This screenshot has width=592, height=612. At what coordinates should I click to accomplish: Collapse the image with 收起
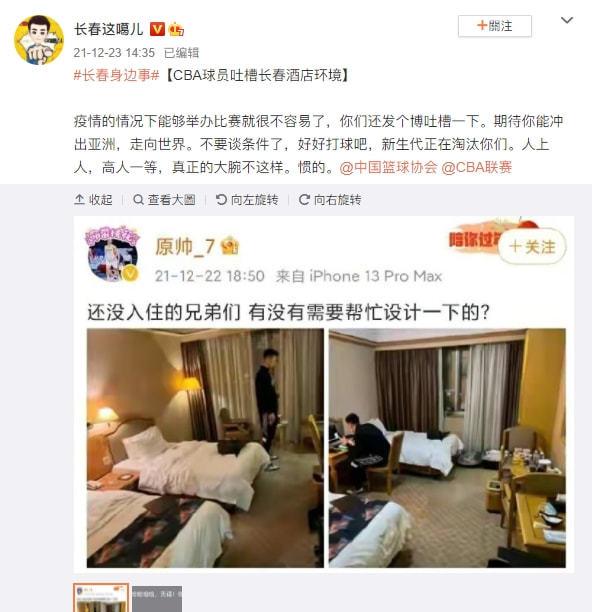[93, 200]
